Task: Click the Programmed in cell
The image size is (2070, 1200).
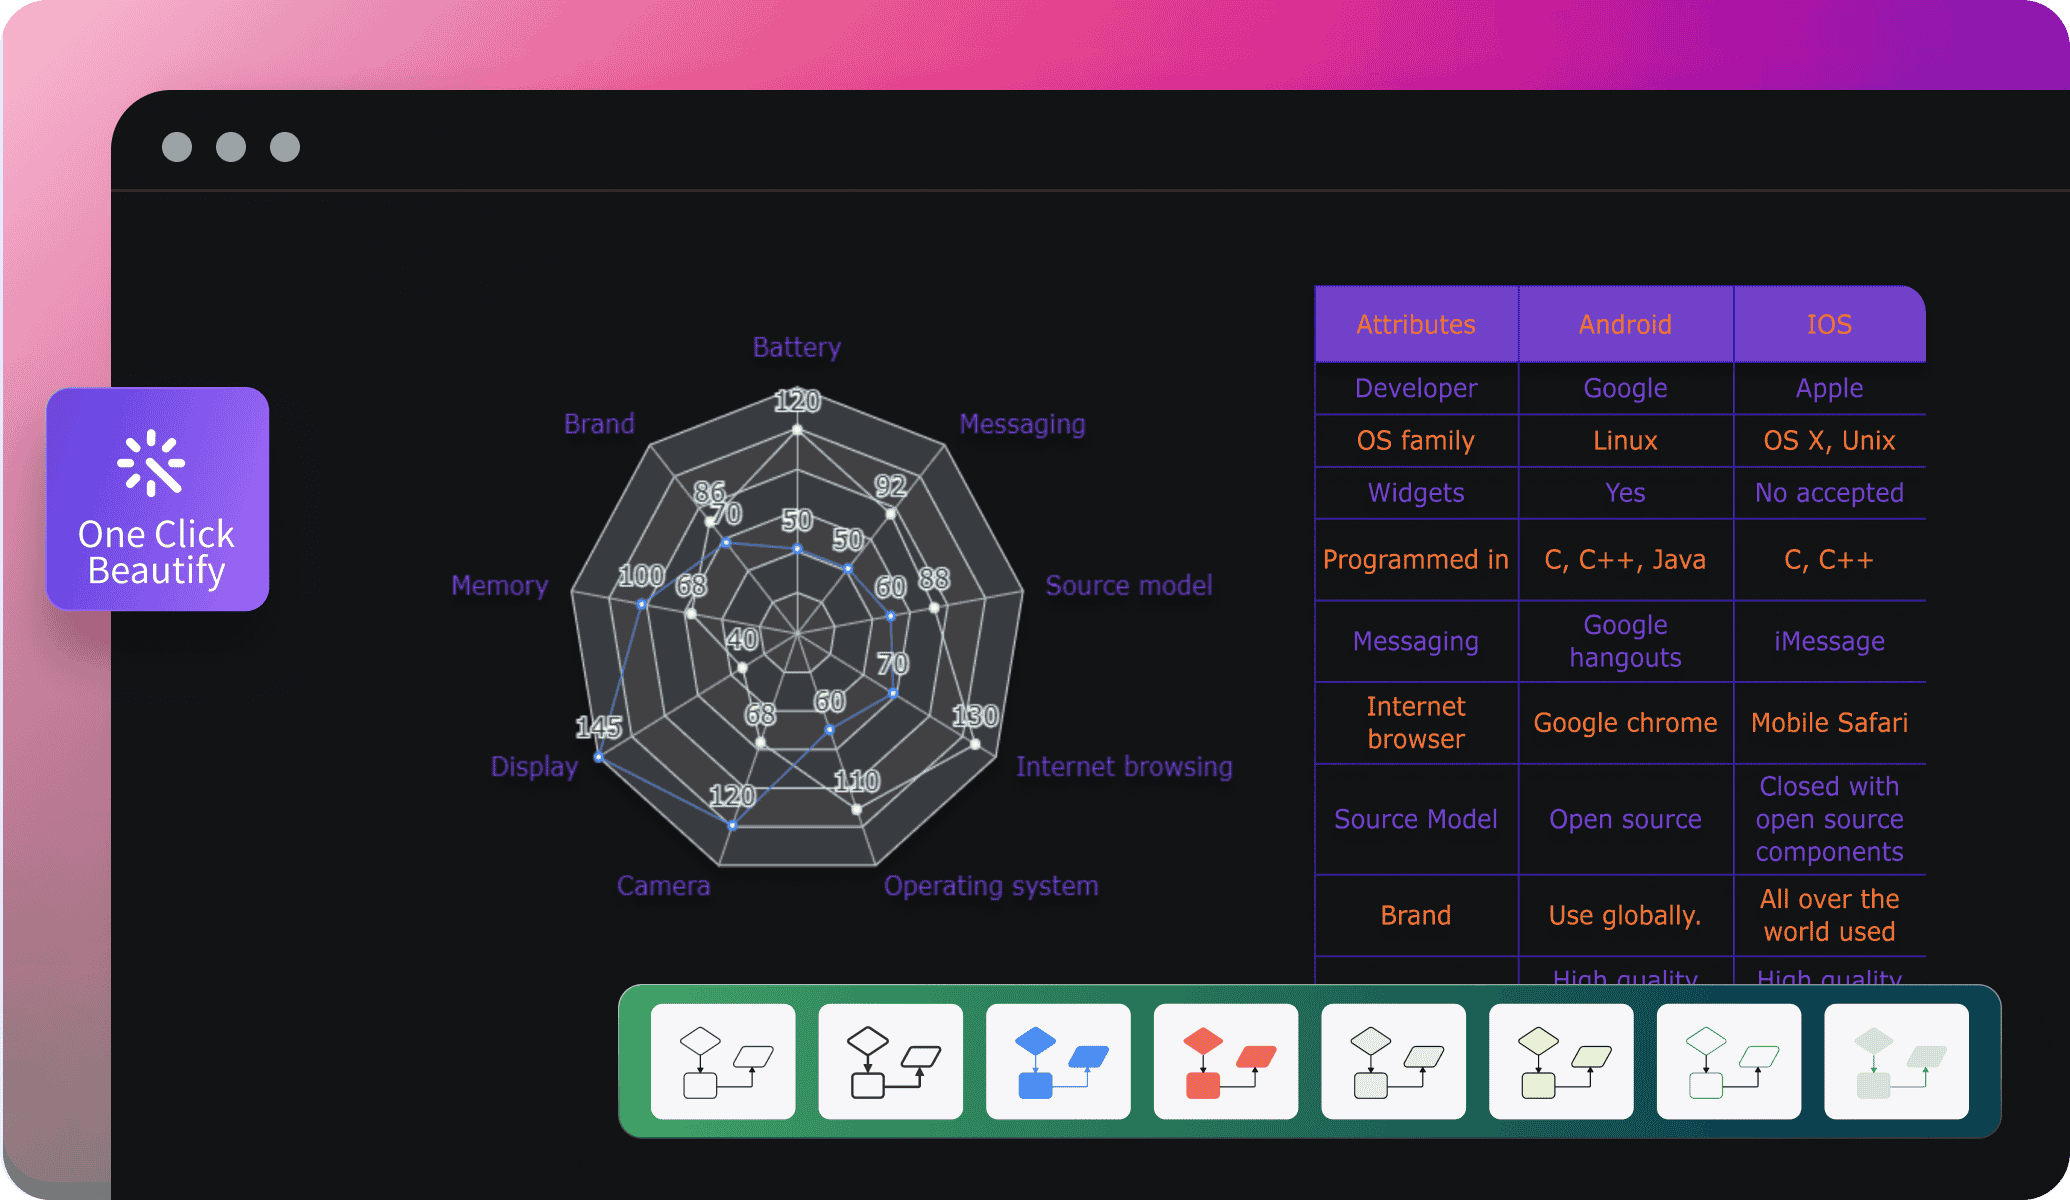Action: coord(1416,559)
